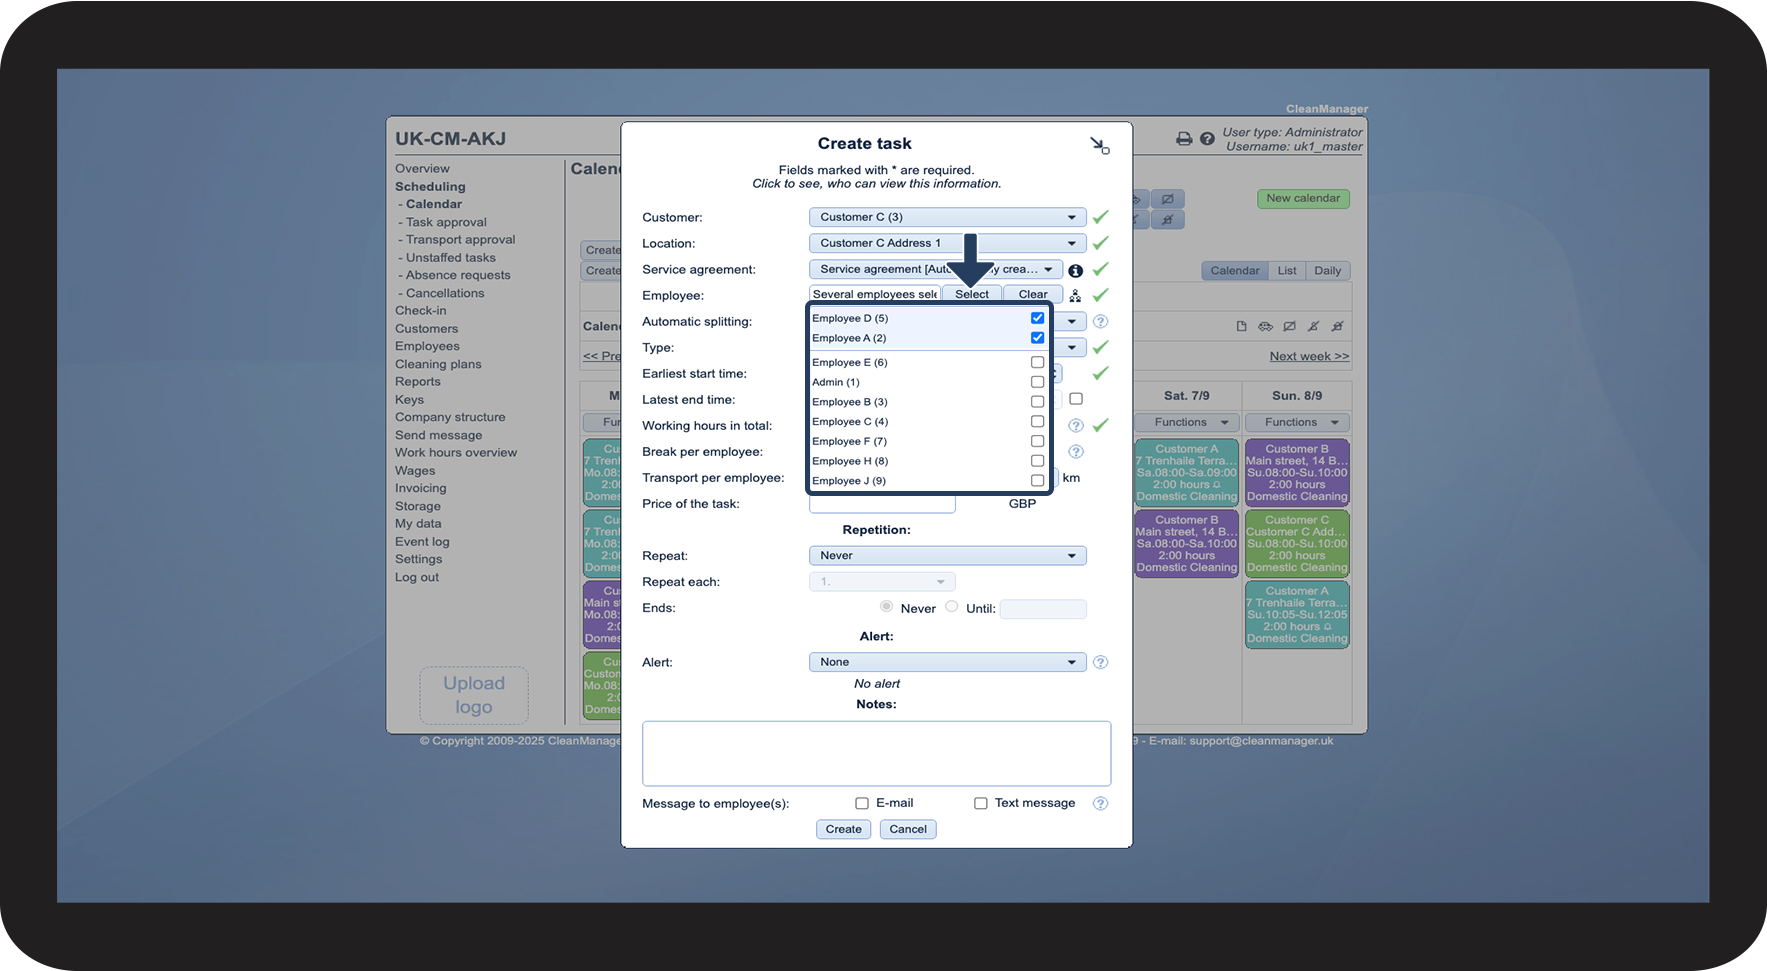Click the Until date field

pos(1043,609)
